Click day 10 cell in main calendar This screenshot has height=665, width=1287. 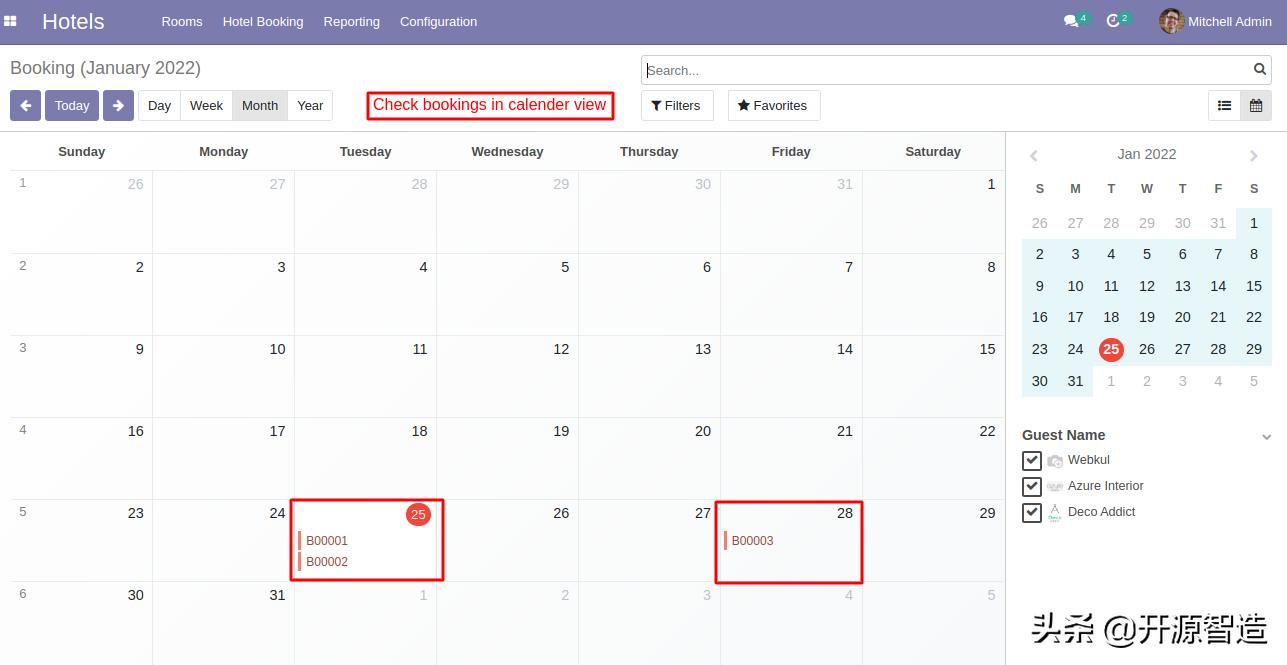(x=224, y=376)
